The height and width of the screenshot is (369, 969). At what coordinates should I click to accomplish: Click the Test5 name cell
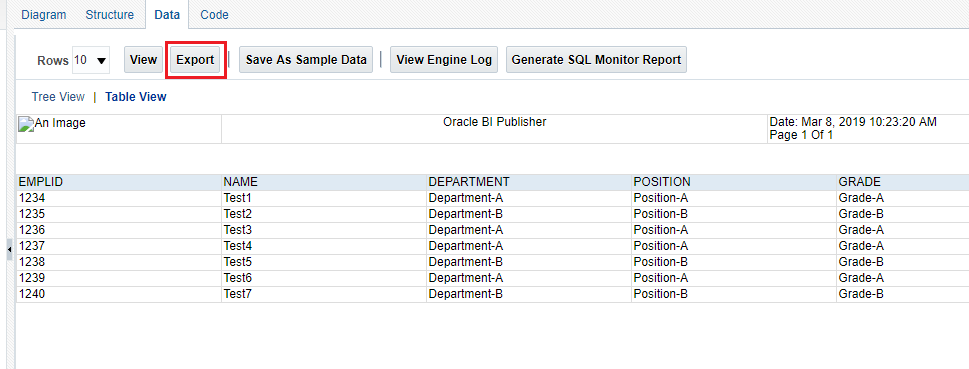(324, 262)
